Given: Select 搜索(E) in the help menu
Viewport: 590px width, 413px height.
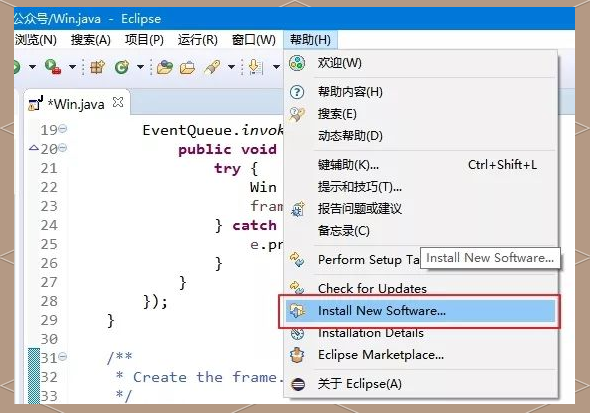Looking at the screenshot, I should 420,114.
